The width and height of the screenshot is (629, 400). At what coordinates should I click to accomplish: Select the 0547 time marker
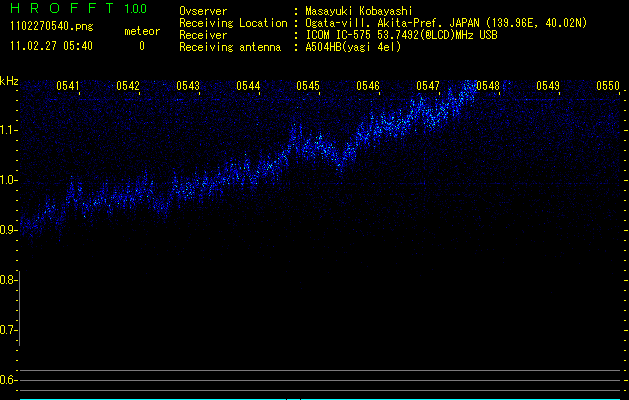[428, 86]
